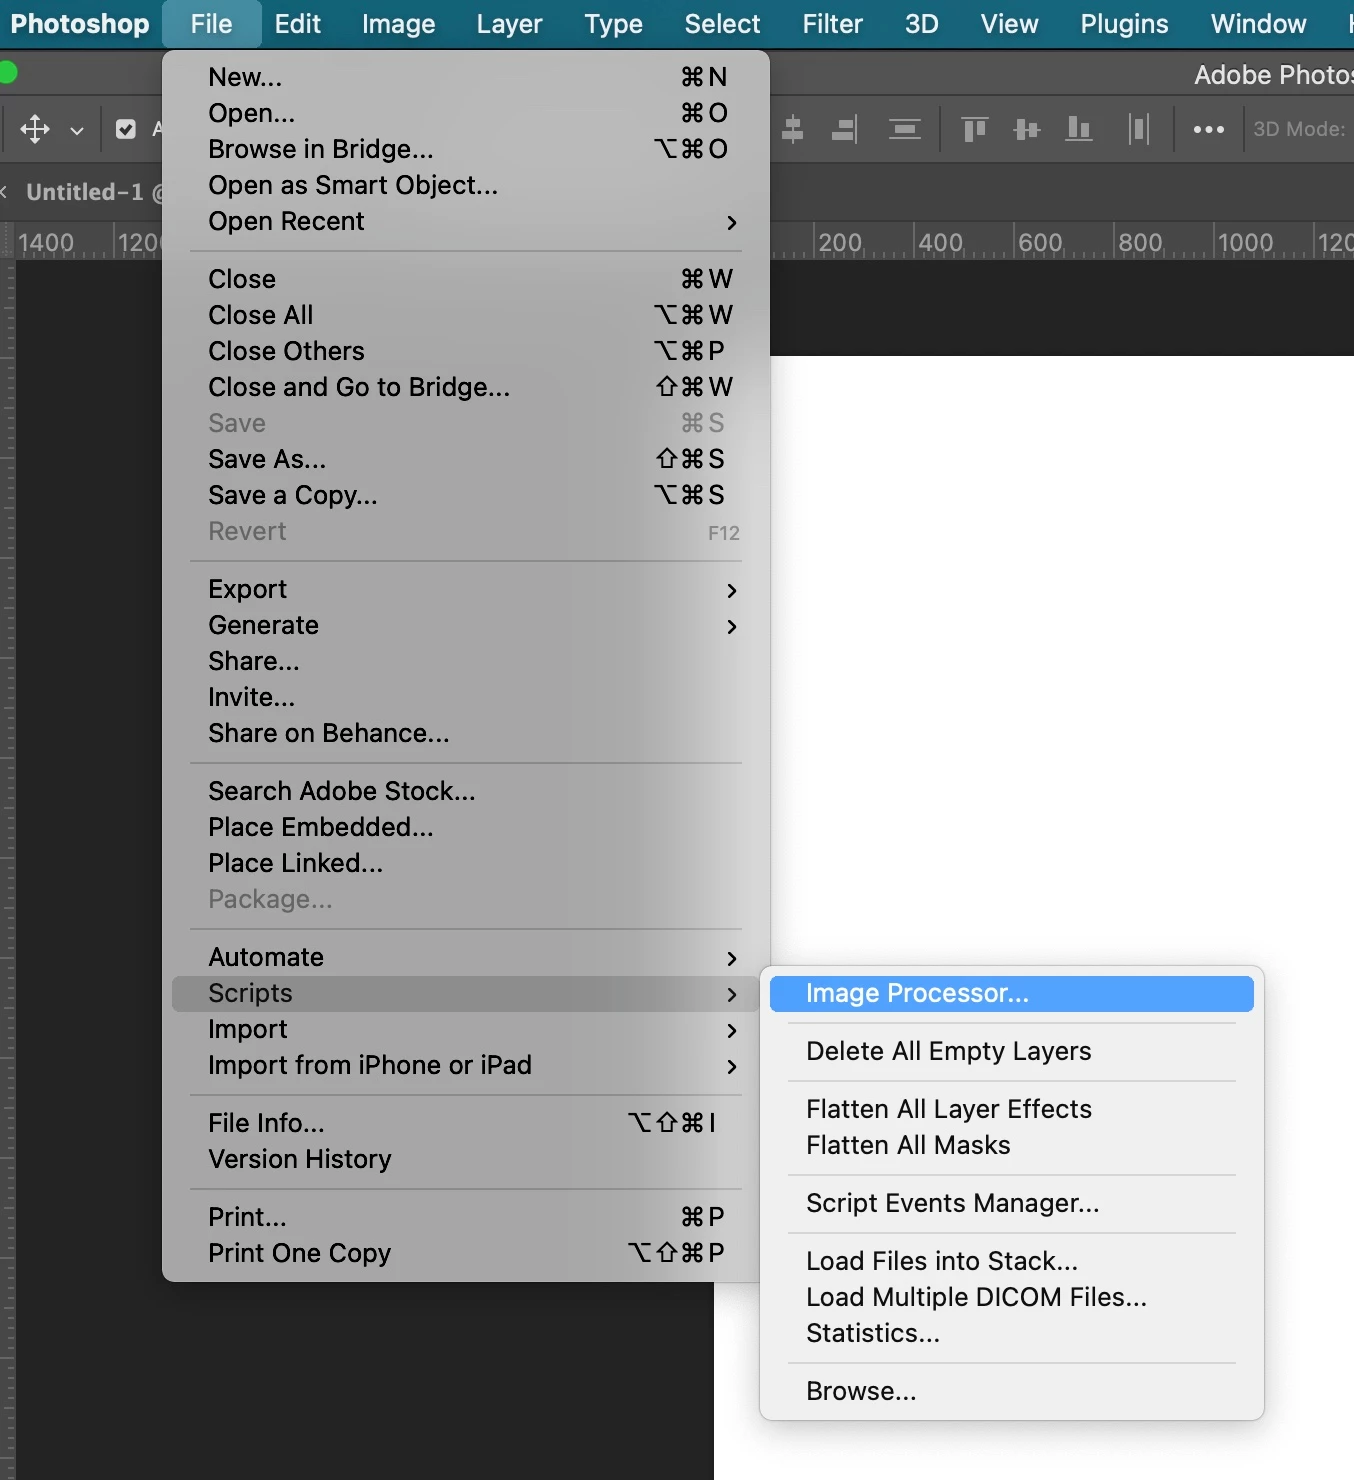Click the Align vertical centers icon
1354x1480 pixels.
click(1026, 129)
